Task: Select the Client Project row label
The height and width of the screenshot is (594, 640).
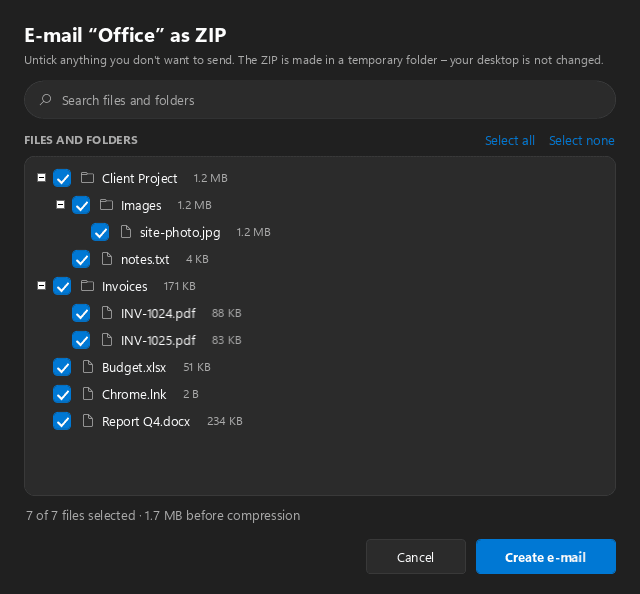Action: (140, 178)
